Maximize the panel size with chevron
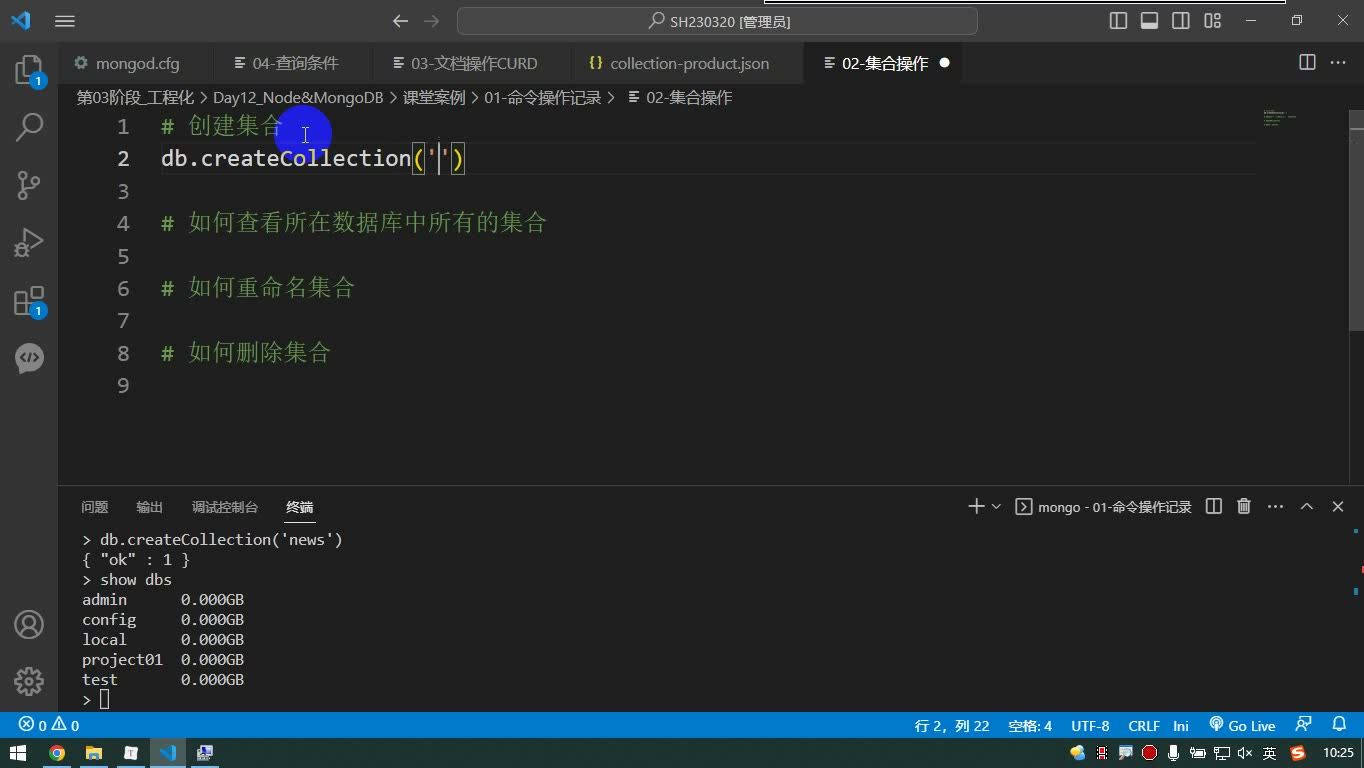Screen dimensions: 1364x768 pos(1307,507)
